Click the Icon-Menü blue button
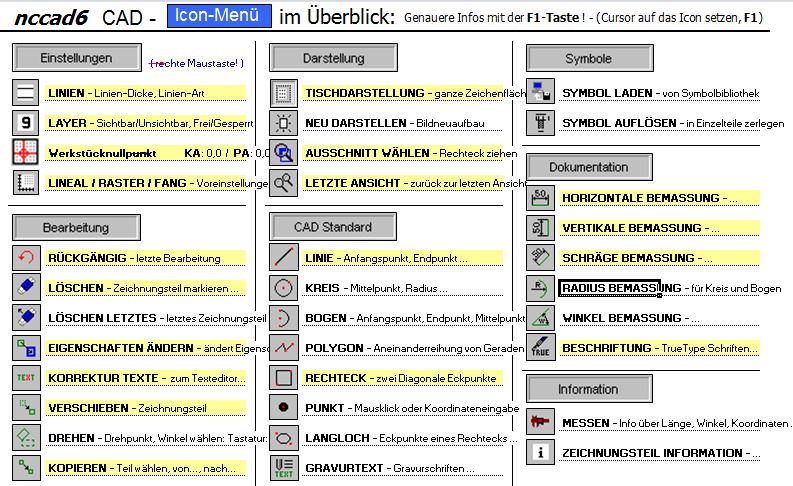Image resolution: width=793 pixels, height=486 pixels. (x=219, y=15)
